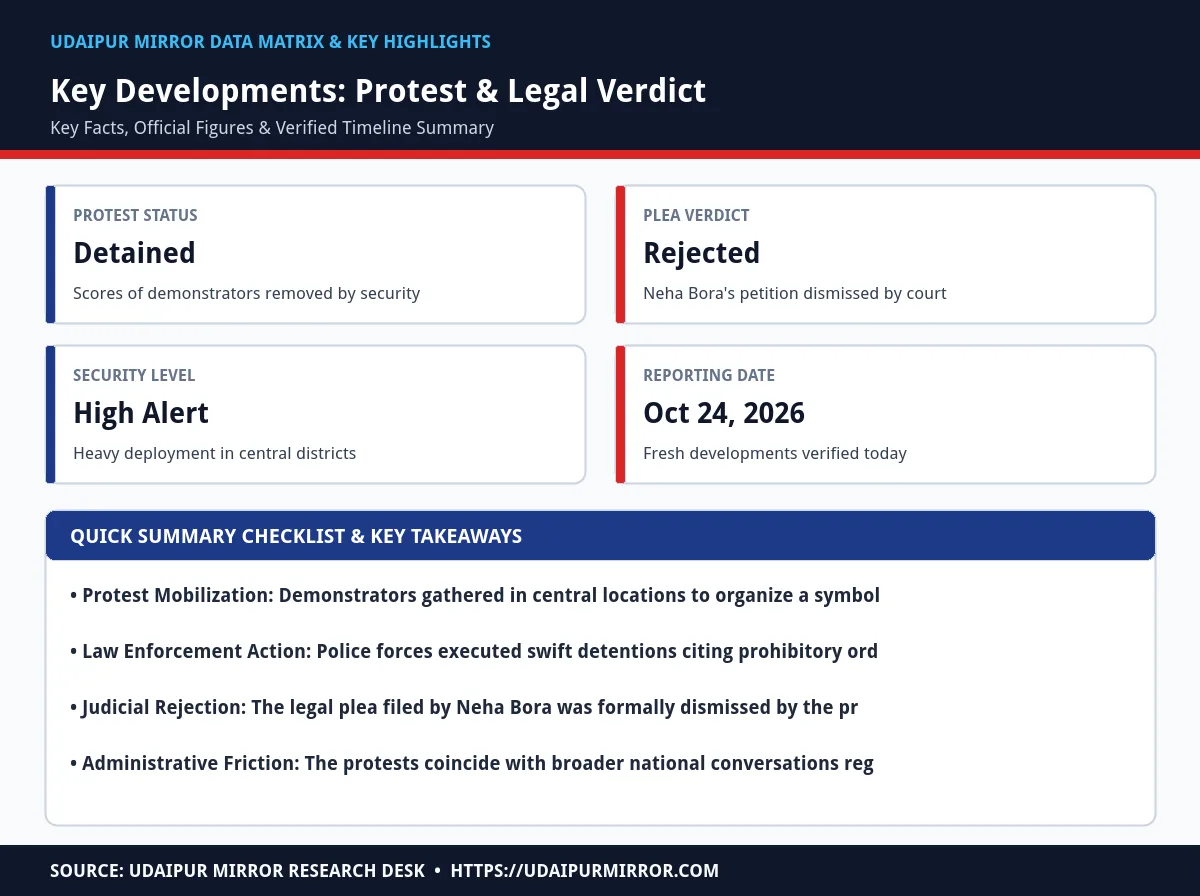The image size is (1200, 896).
Task: Click the Quick Summary Checklist header bar
Action: (600, 536)
